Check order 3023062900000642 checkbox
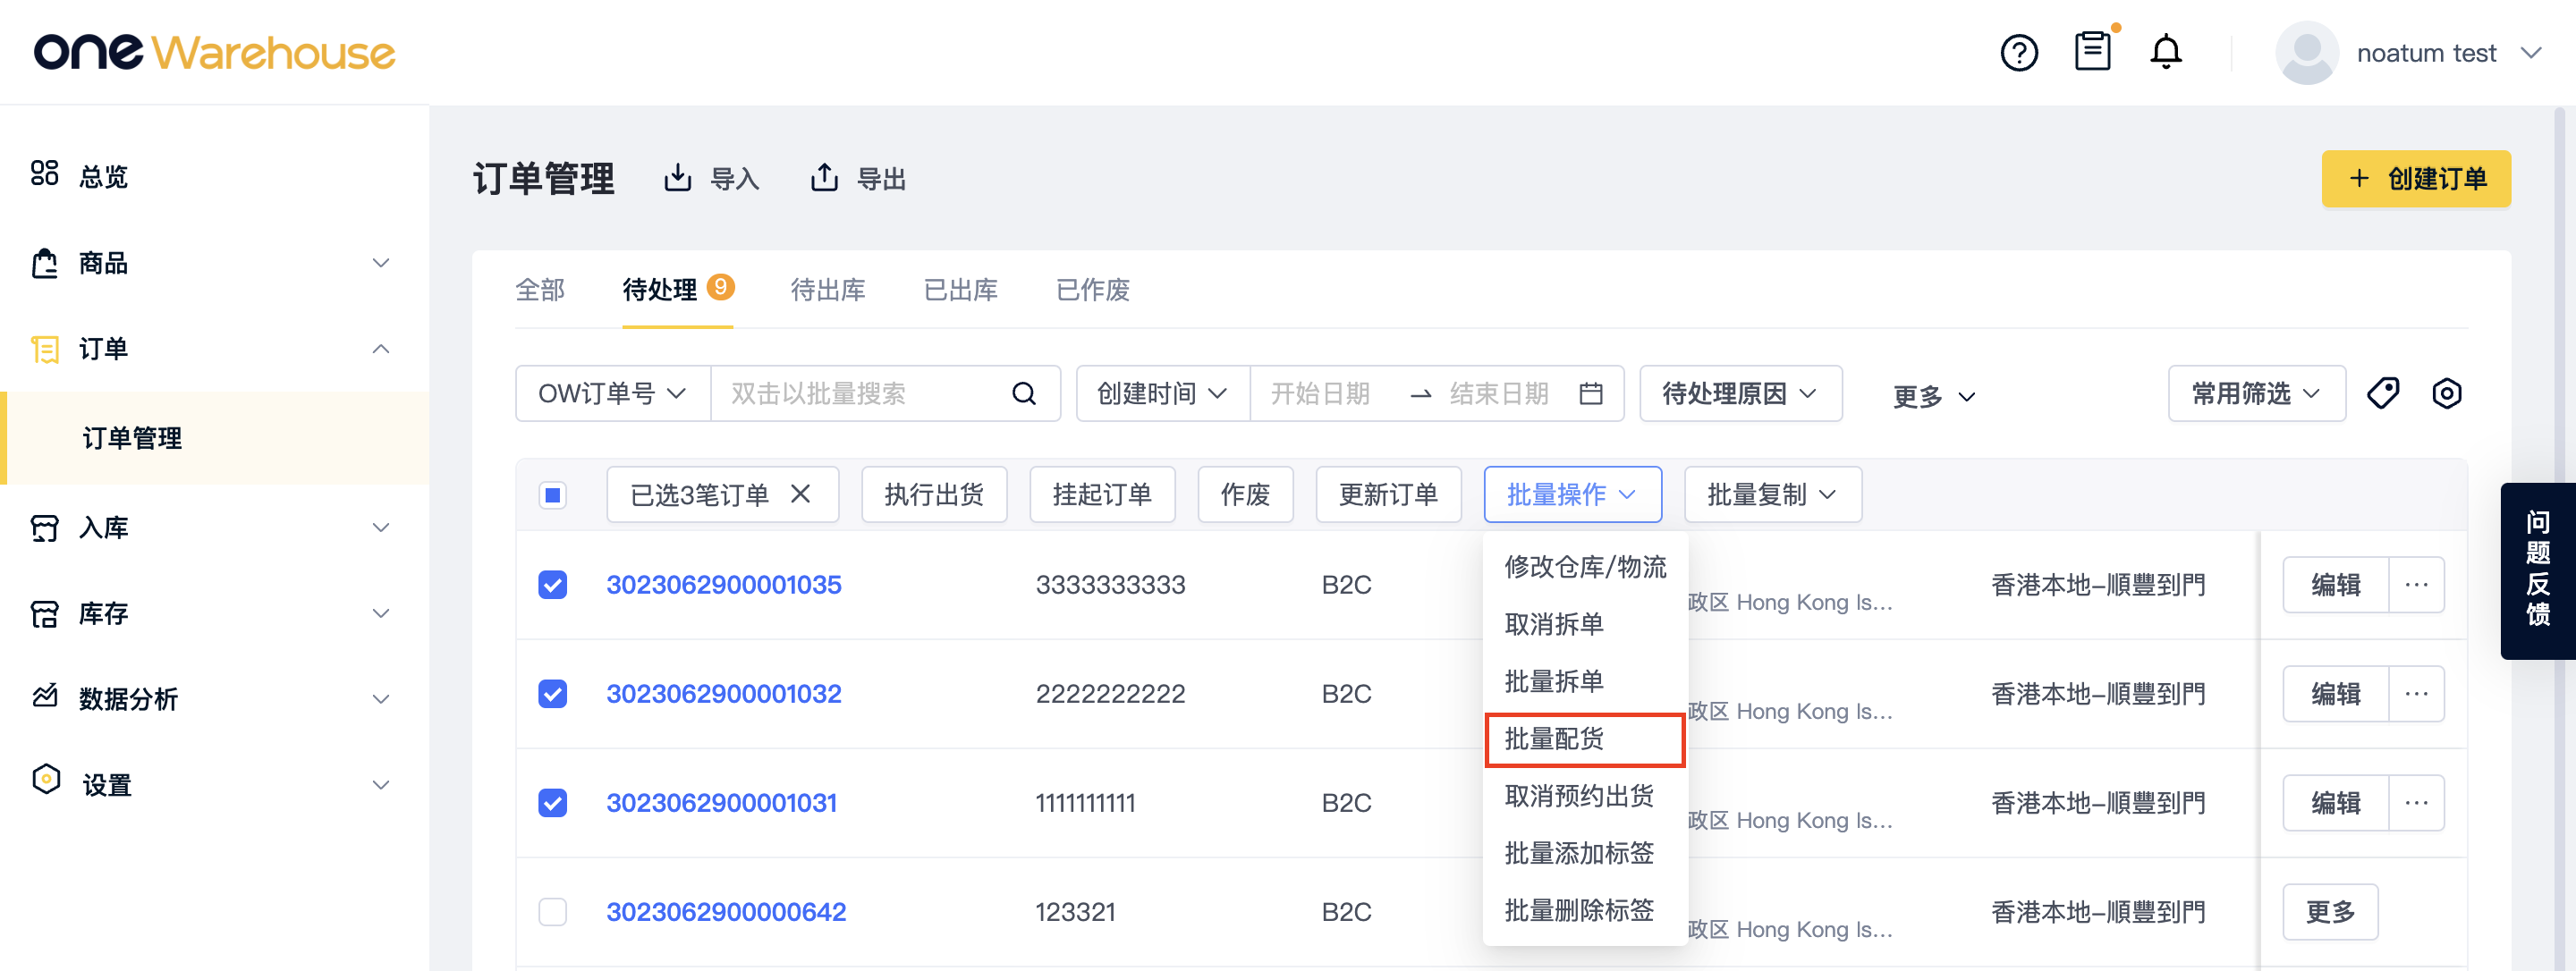 (552, 911)
